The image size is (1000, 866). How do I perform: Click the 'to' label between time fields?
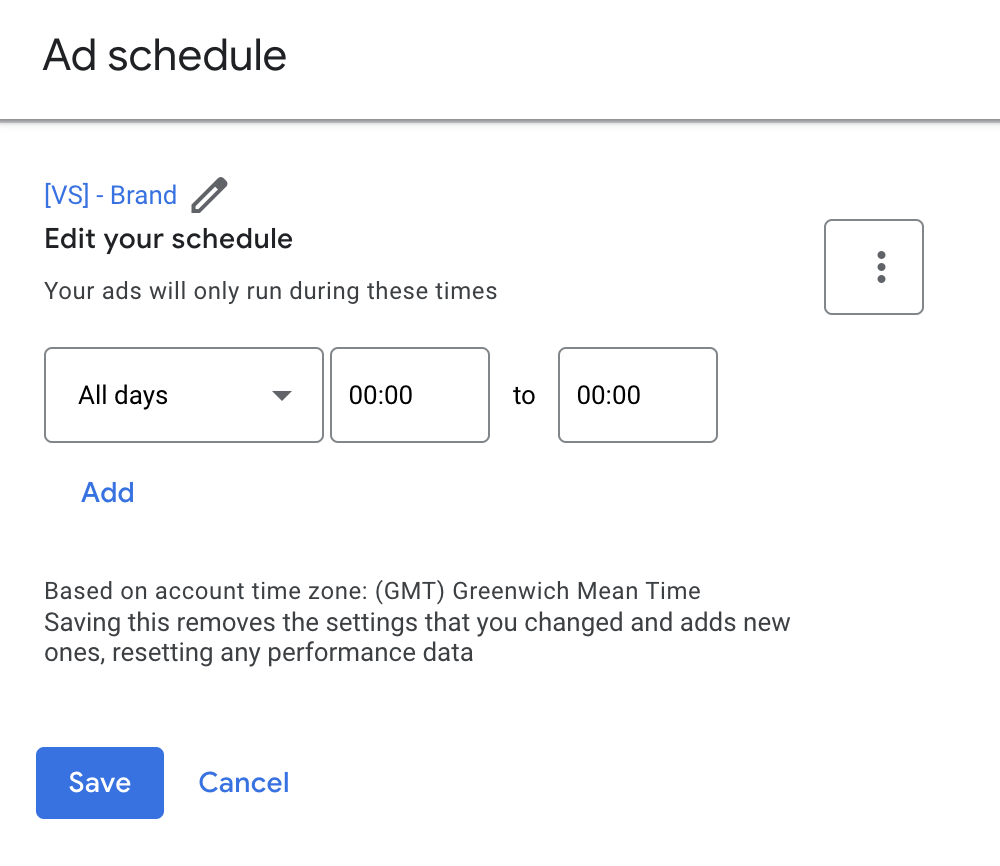524,396
